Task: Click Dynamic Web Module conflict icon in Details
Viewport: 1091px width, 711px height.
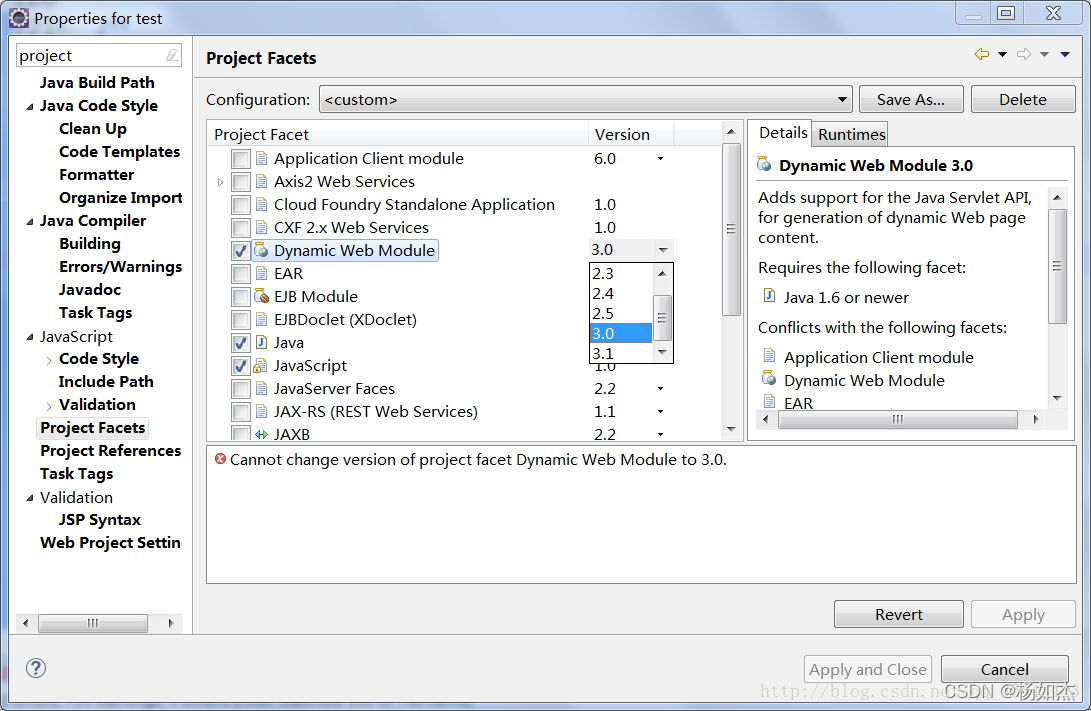Action: click(x=769, y=378)
